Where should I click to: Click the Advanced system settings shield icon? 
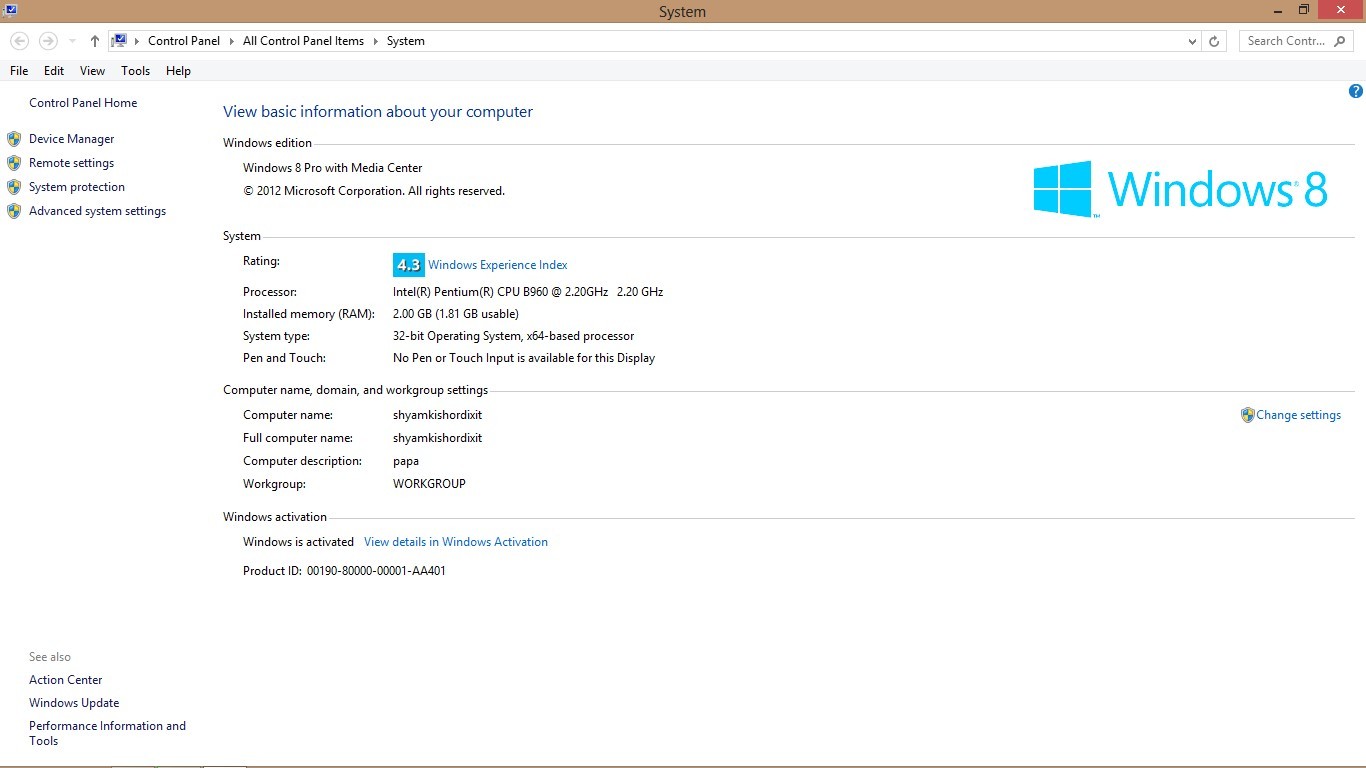(x=14, y=211)
